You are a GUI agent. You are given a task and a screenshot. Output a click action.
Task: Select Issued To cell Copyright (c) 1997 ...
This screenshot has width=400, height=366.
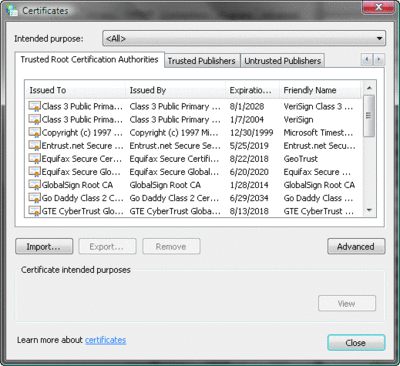click(82, 133)
